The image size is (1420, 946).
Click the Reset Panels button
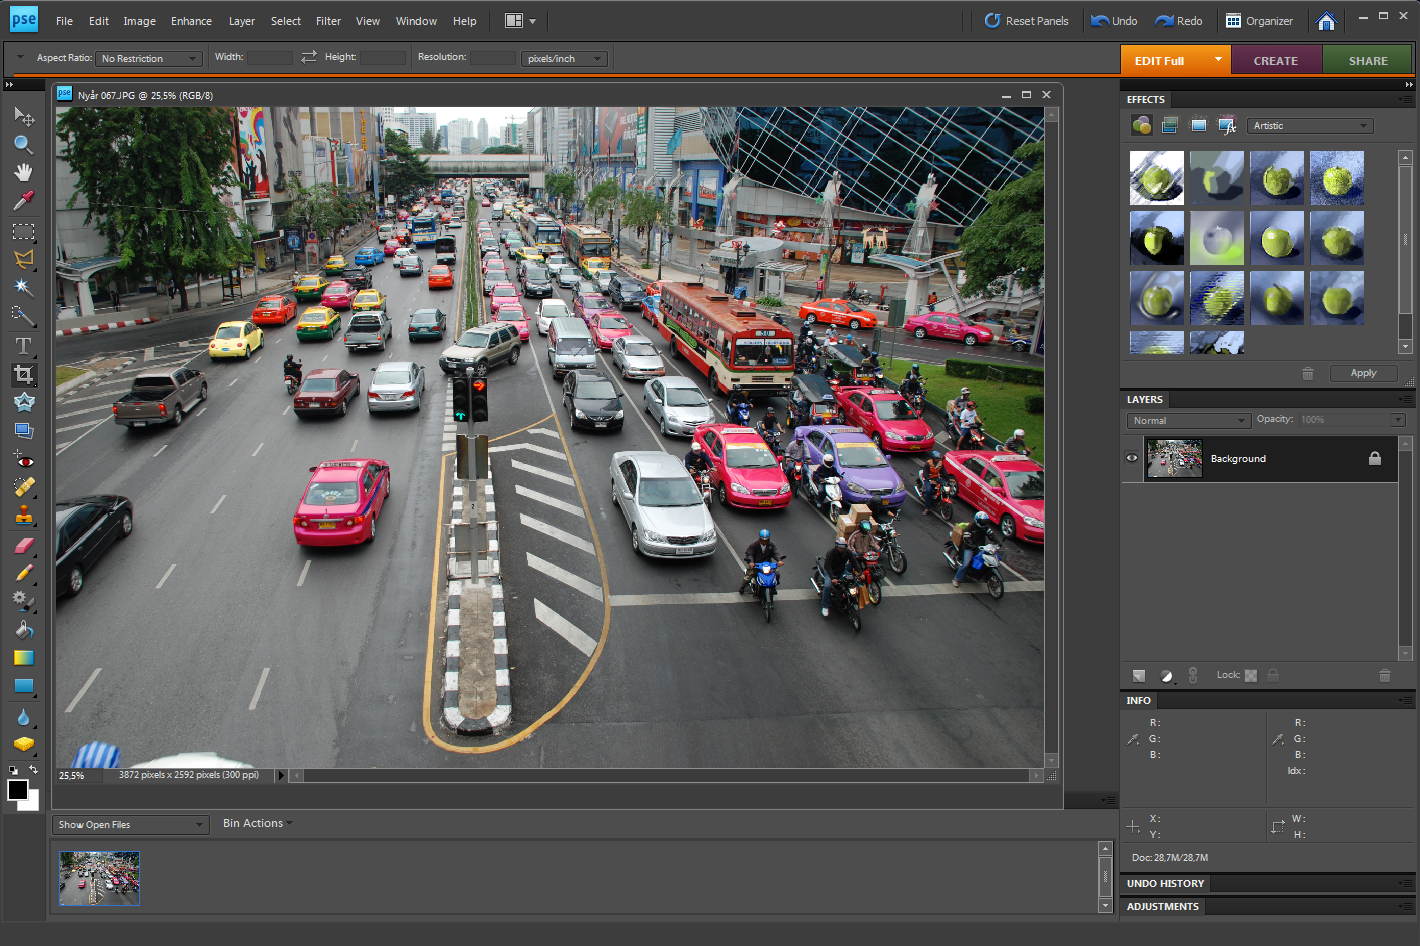[x=1026, y=21]
